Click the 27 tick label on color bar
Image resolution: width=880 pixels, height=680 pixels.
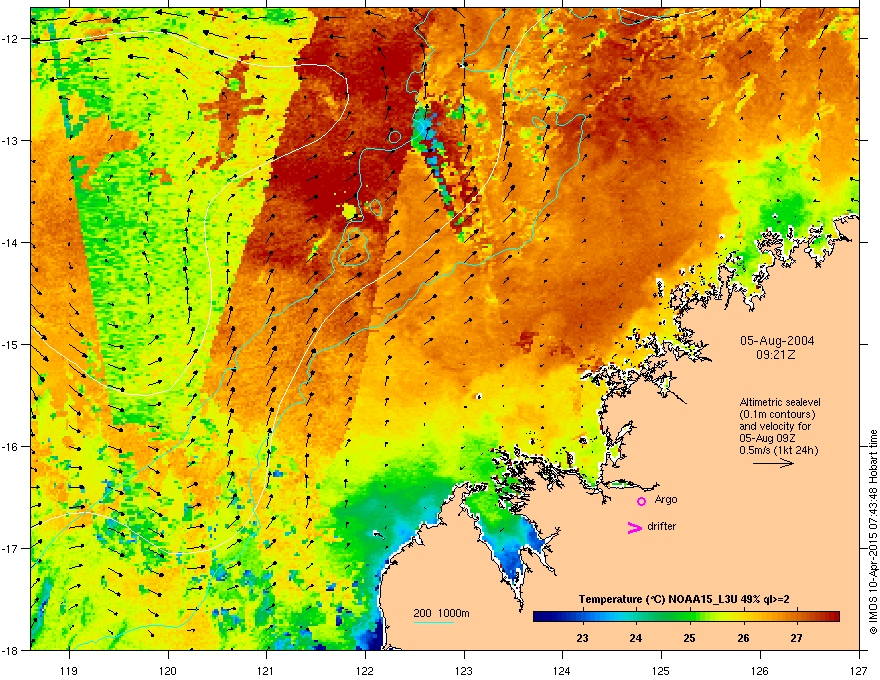[796, 638]
